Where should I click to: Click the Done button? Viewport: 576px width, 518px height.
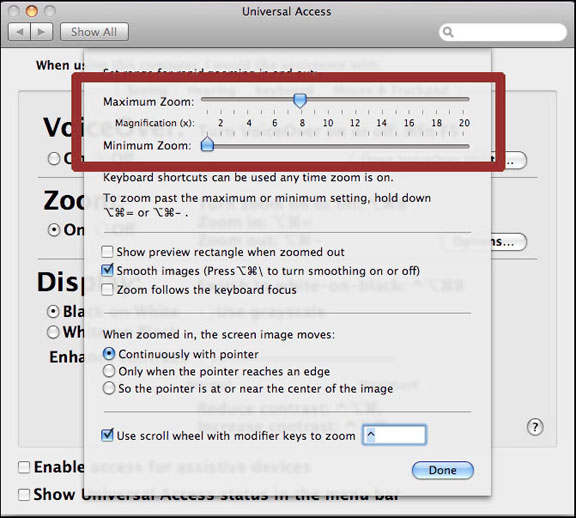click(443, 470)
